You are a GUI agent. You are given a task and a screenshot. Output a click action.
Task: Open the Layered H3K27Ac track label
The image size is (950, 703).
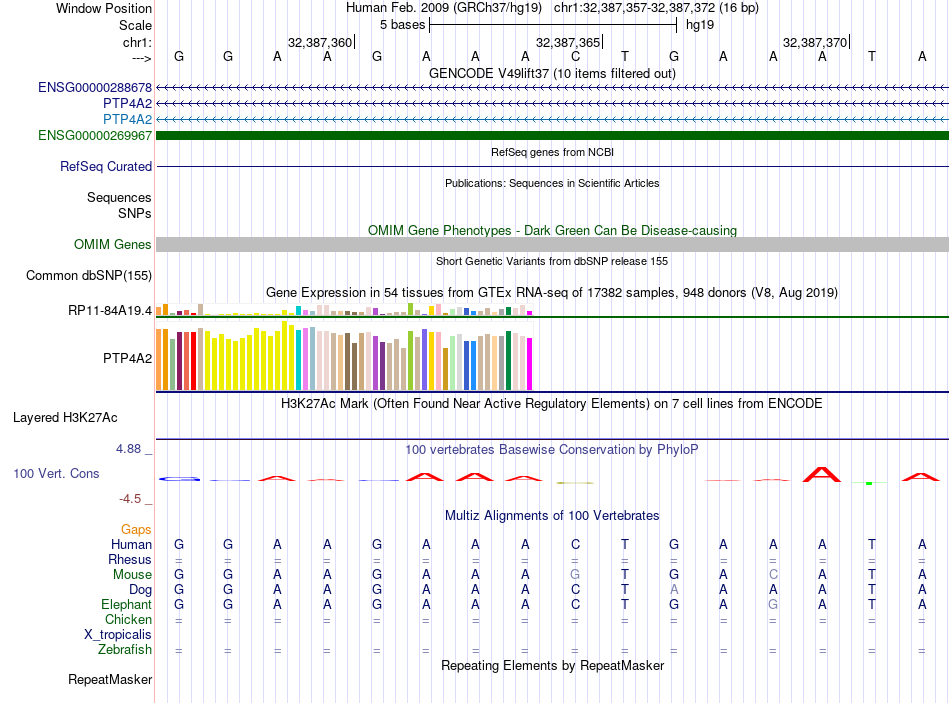pyautogui.click(x=65, y=418)
